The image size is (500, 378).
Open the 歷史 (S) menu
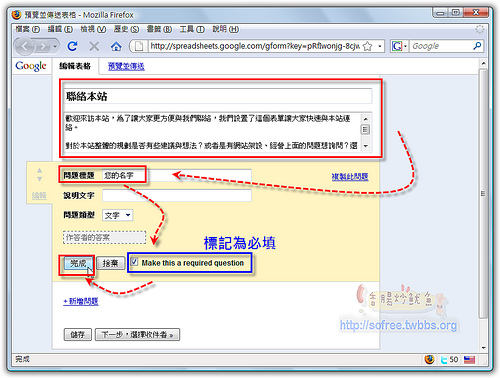coord(126,29)
